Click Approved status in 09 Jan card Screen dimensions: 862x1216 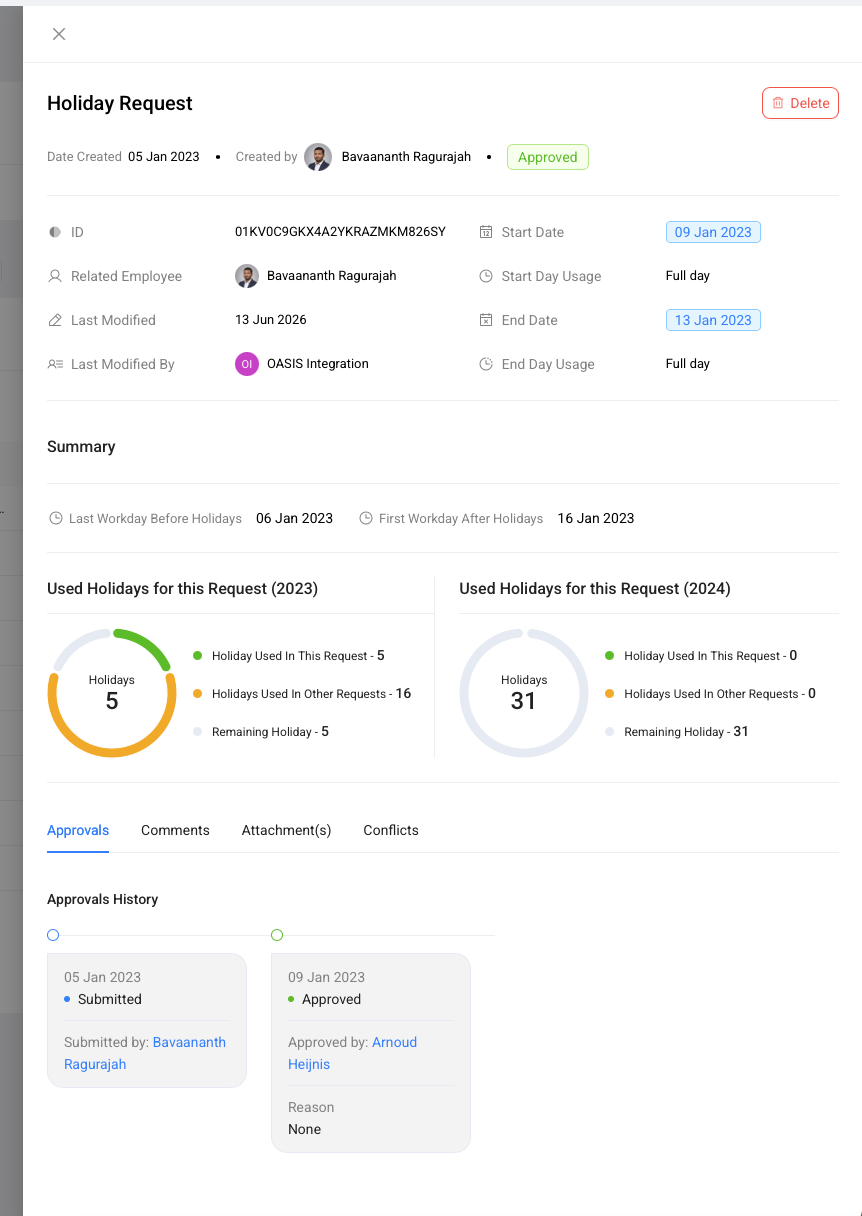[331, 999]
